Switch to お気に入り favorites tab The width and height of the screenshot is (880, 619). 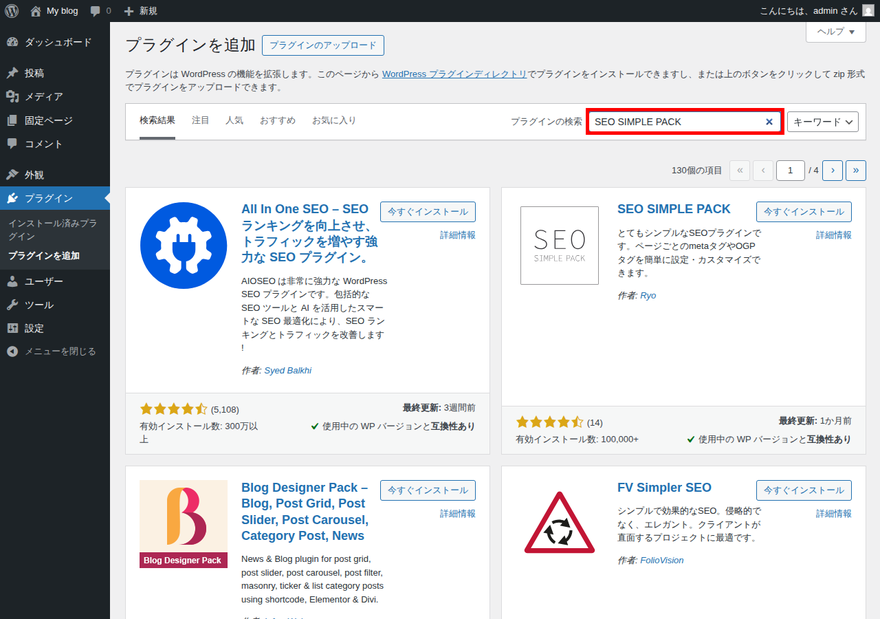[334, 120]
